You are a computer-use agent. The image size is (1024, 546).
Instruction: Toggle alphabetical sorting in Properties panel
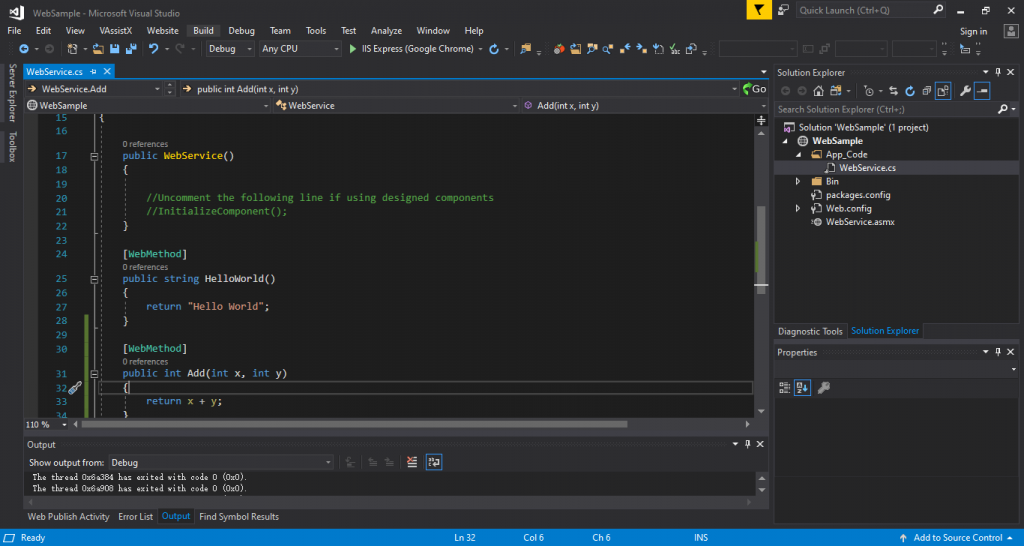pos(802,388)
